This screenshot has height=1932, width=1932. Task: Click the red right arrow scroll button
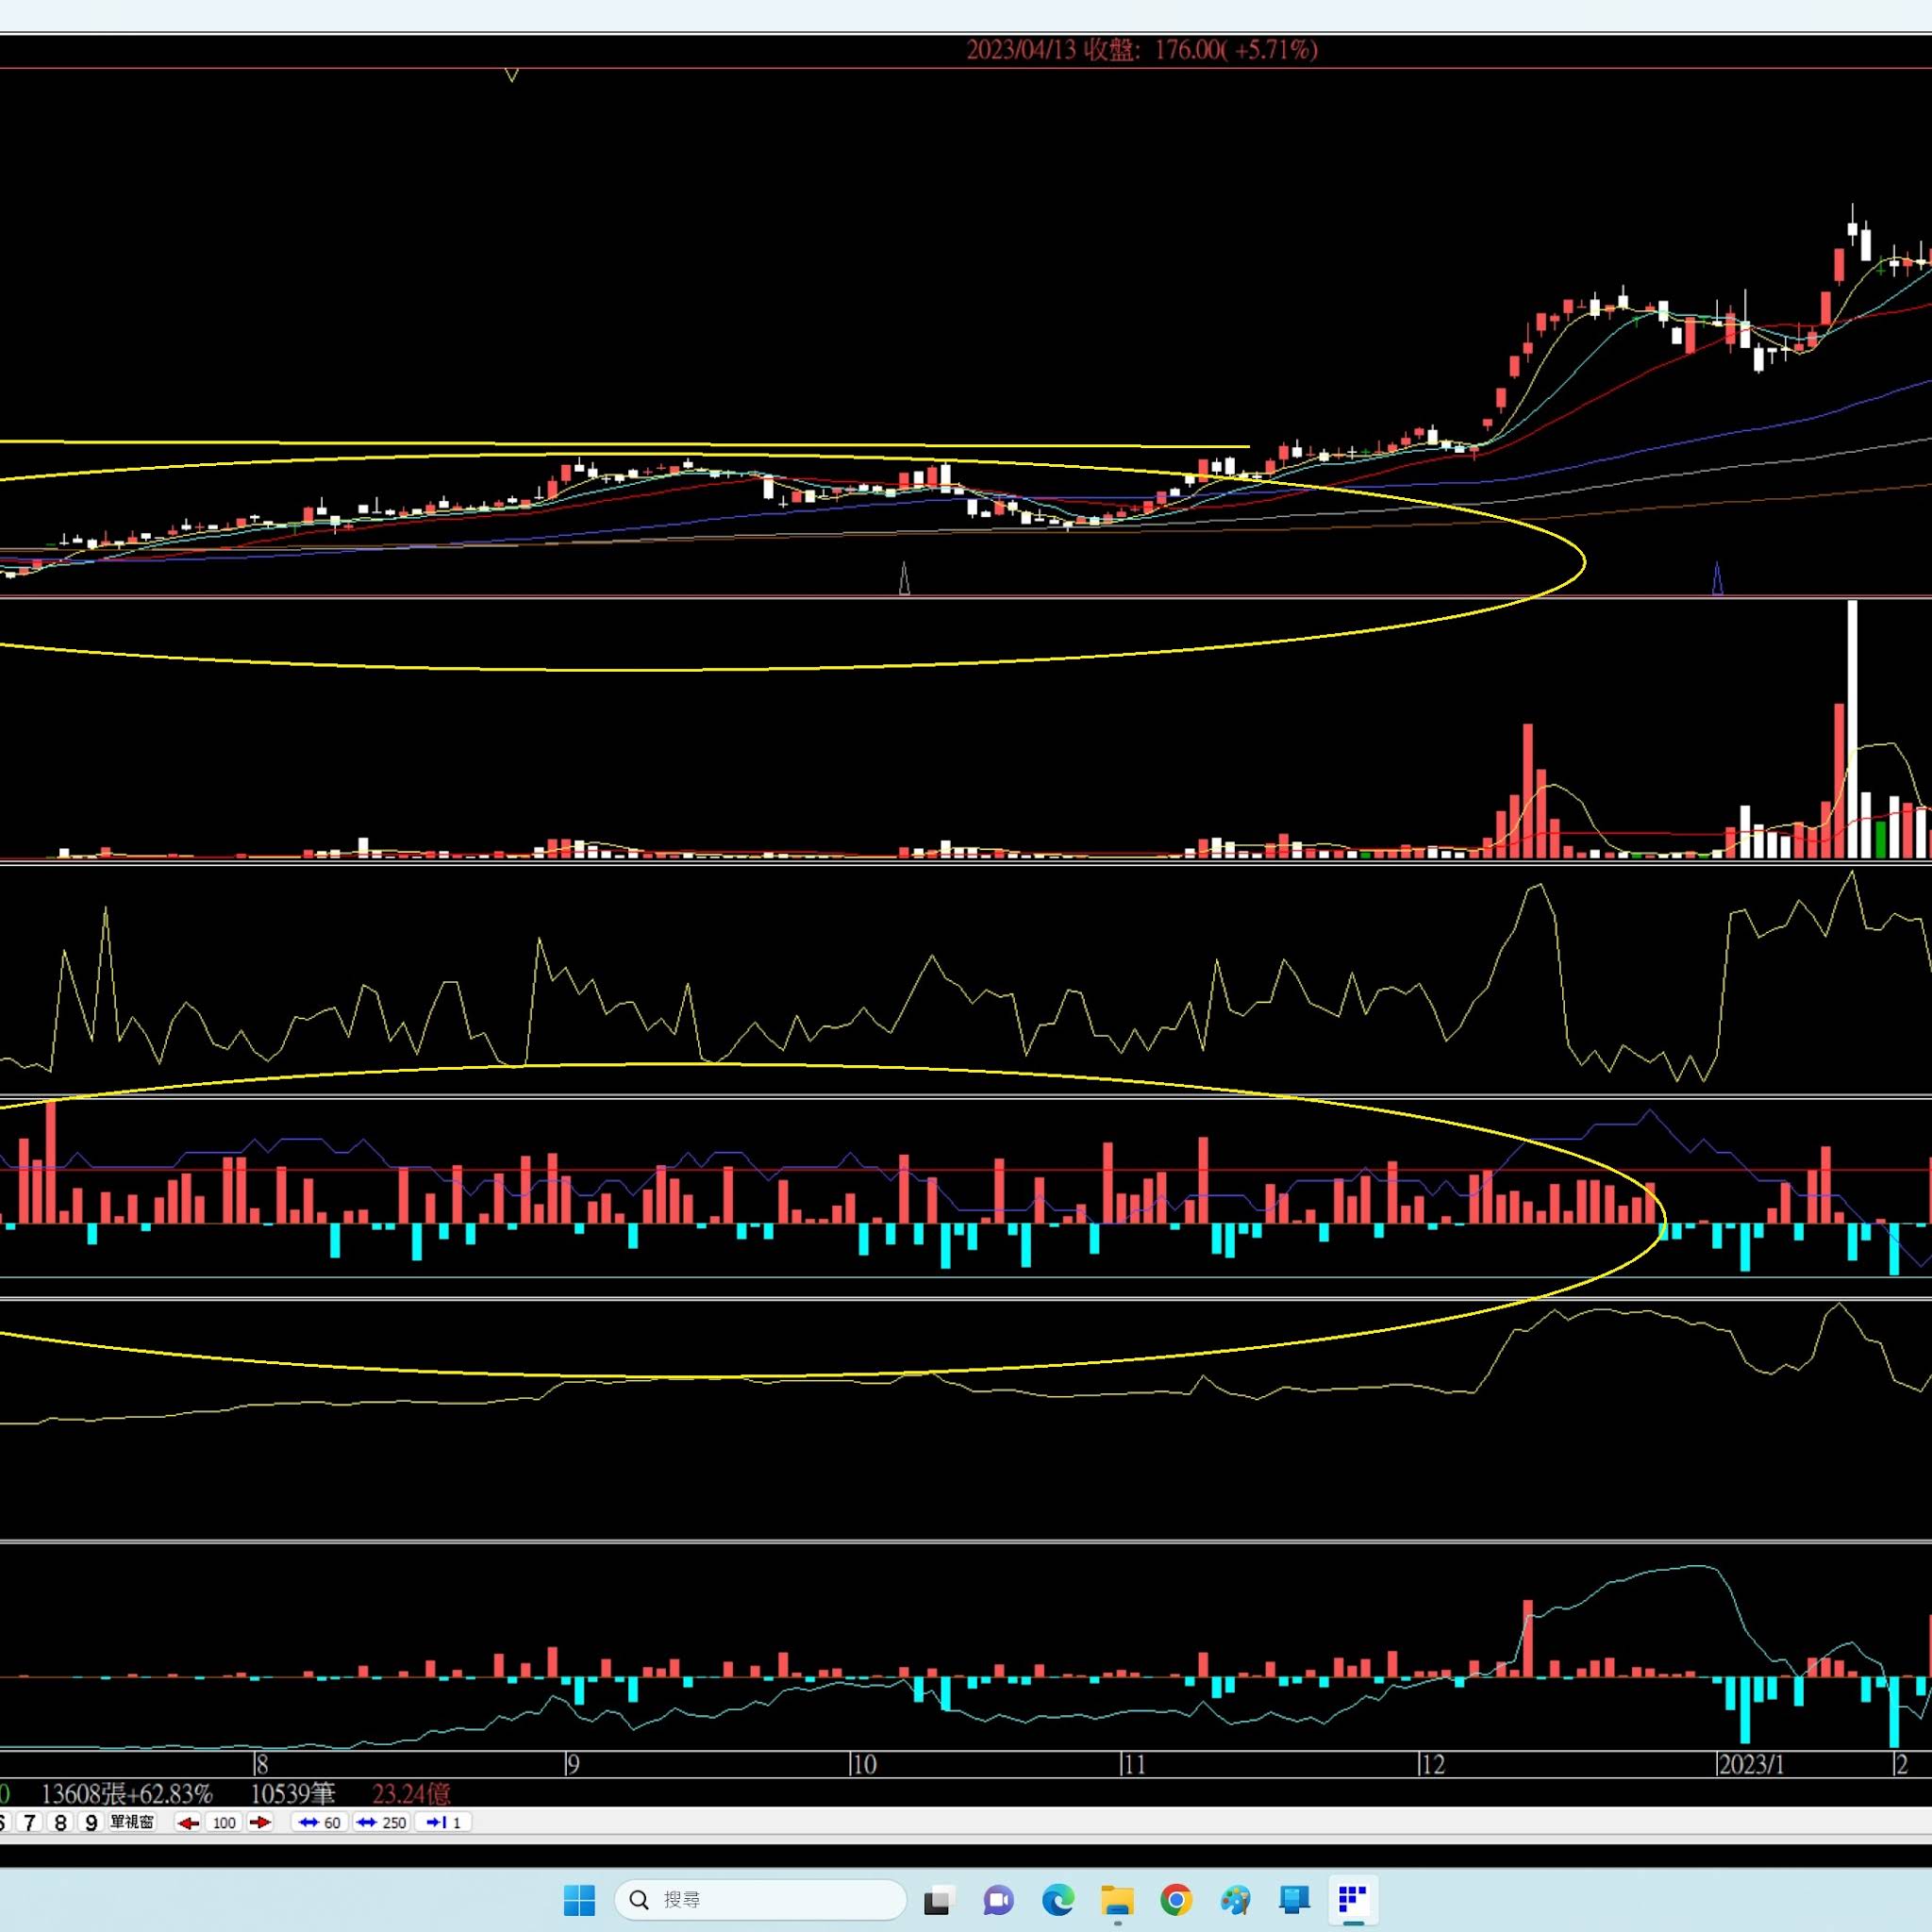259,1822
